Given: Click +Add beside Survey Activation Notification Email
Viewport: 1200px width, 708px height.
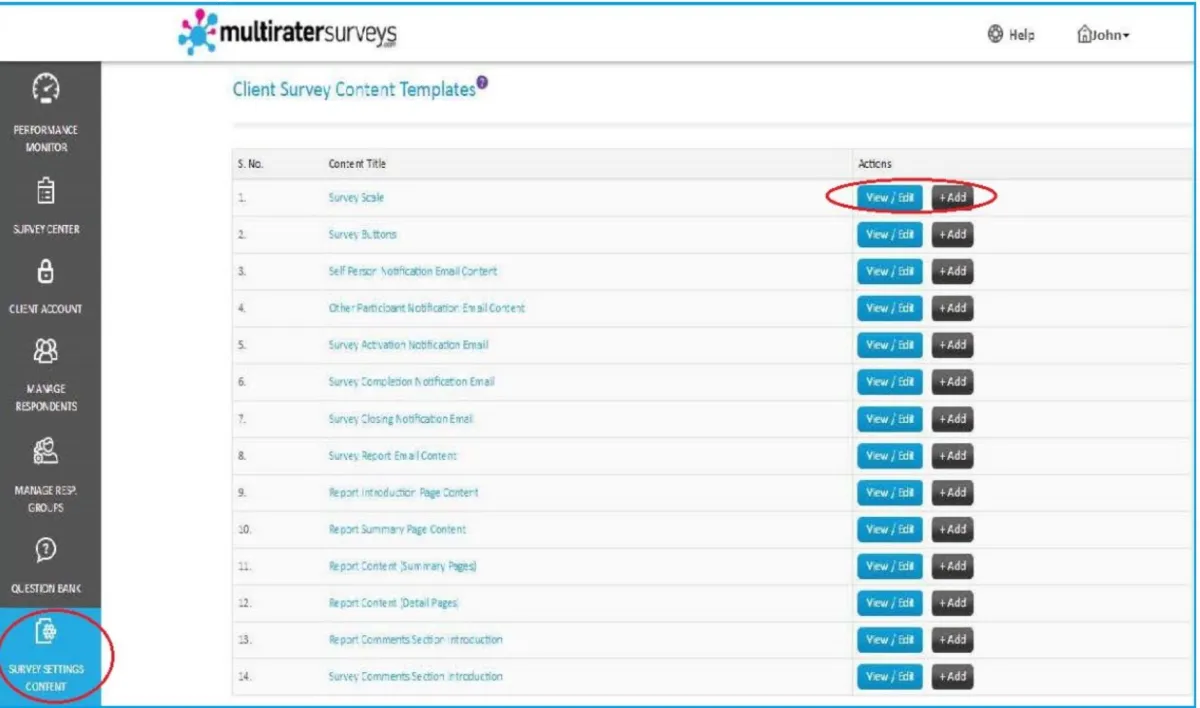Looking at the screenshot, I should 952,345.
